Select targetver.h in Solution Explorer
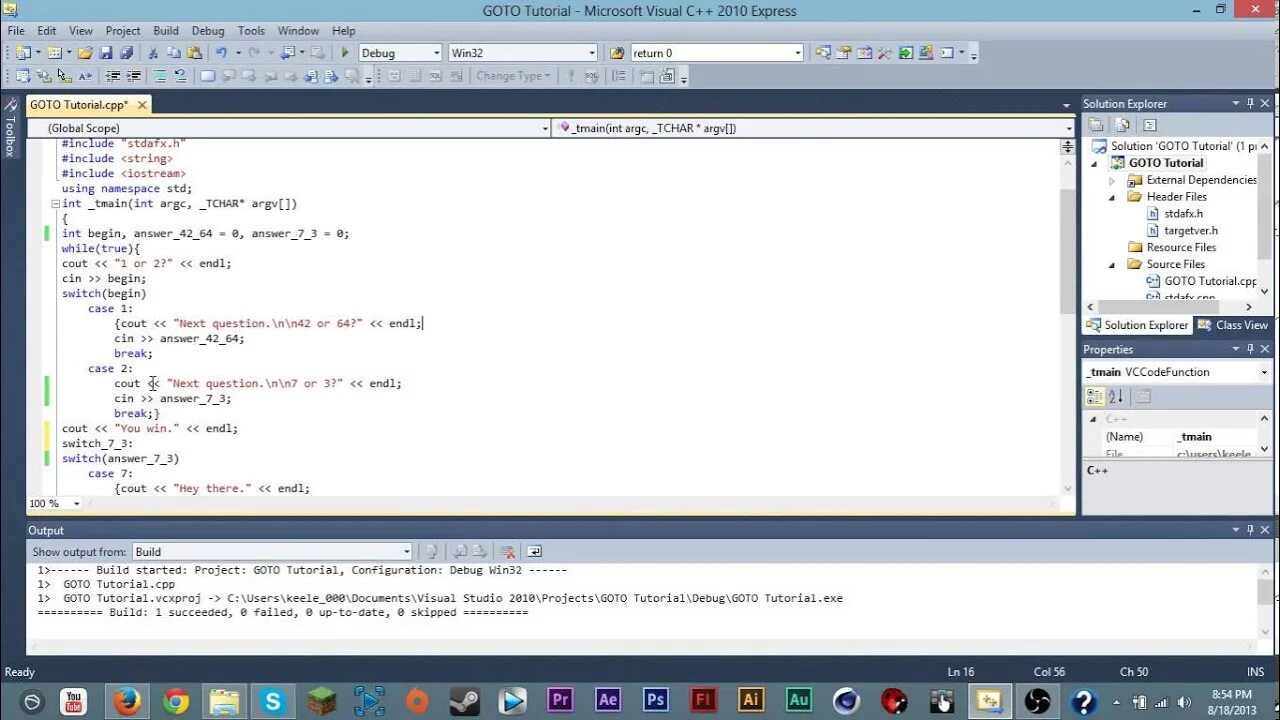 (1182, 231)
